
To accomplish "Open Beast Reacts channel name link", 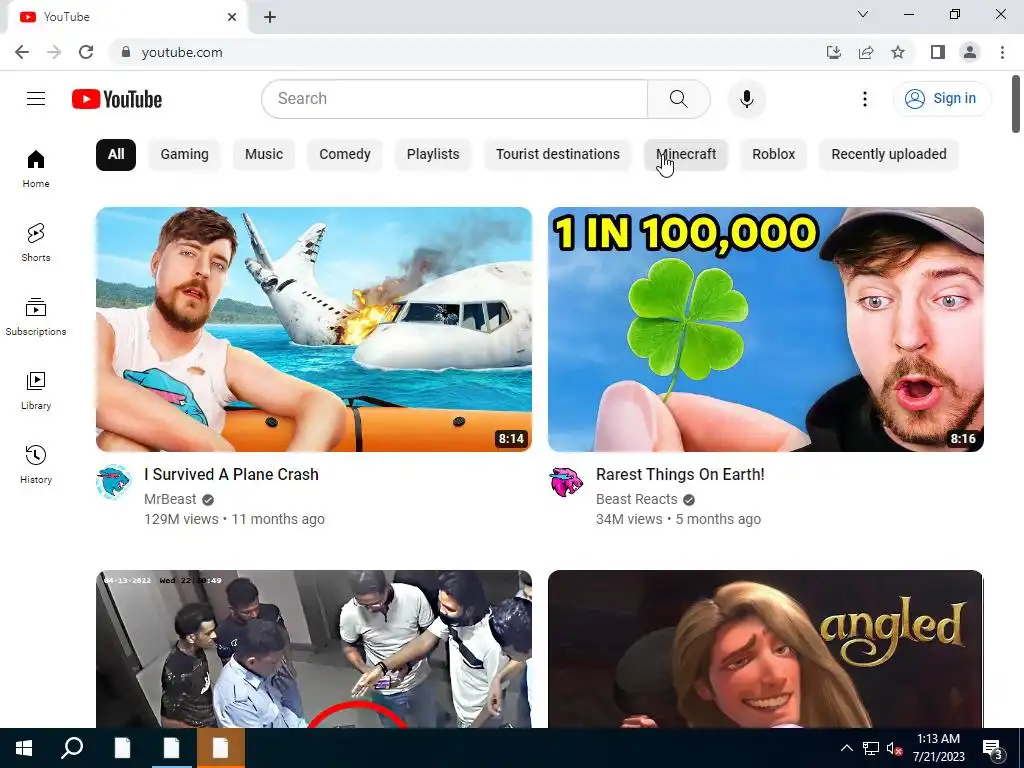I will [x=637, y=500].
